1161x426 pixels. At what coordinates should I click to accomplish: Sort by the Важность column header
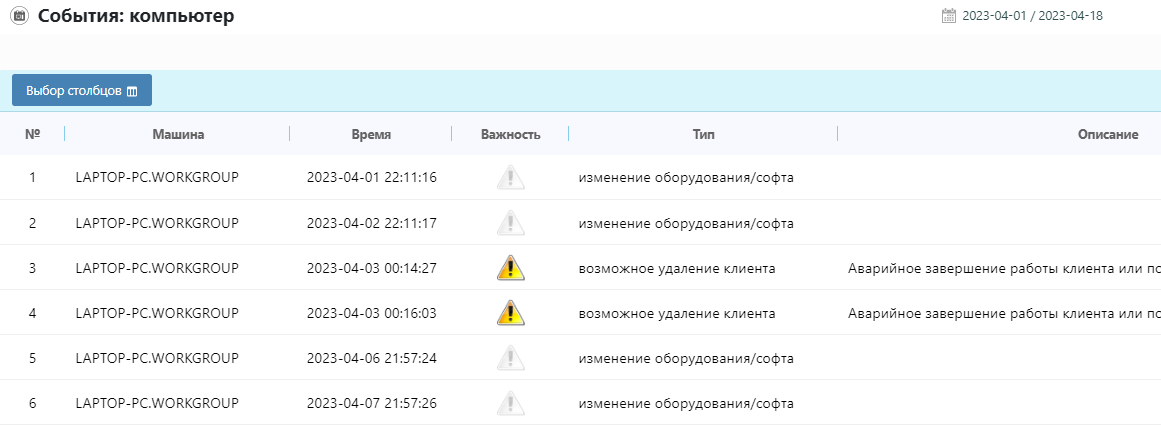[x=510, y=134]
